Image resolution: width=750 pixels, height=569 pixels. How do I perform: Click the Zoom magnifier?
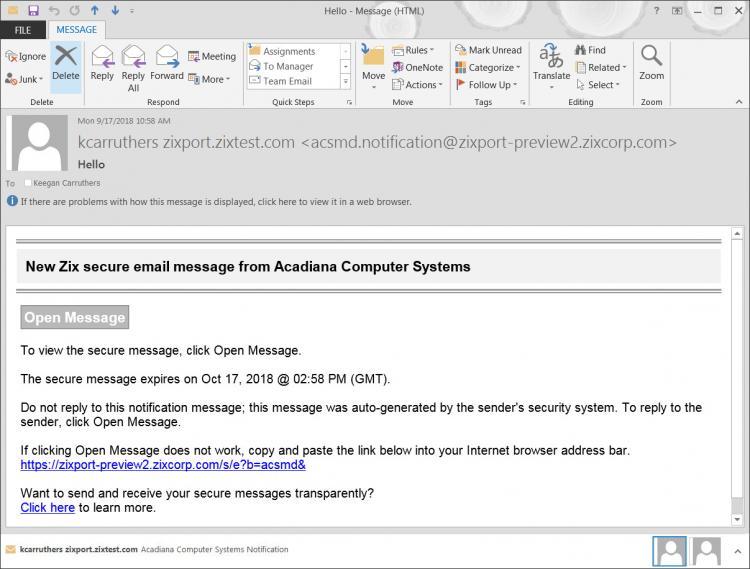(x=651, y=63)
